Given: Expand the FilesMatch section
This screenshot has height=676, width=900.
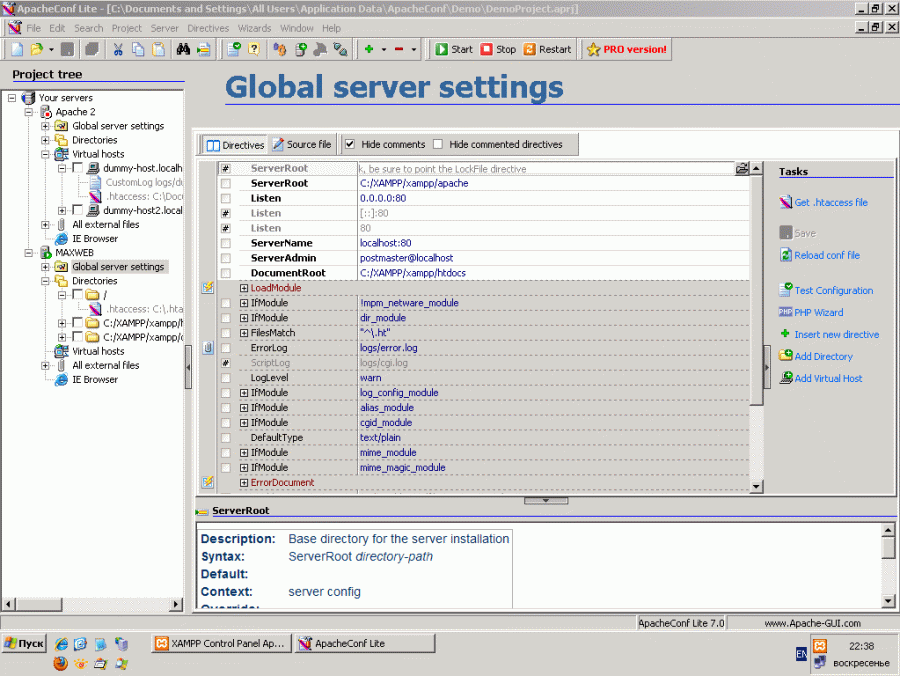Looking at the screenshot, I should pyautogui.click(x=244, y=333).
